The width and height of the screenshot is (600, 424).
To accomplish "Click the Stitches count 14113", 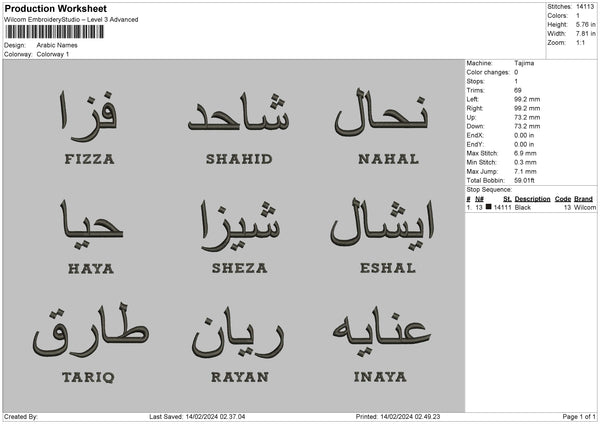I will (x=585, y=7).
